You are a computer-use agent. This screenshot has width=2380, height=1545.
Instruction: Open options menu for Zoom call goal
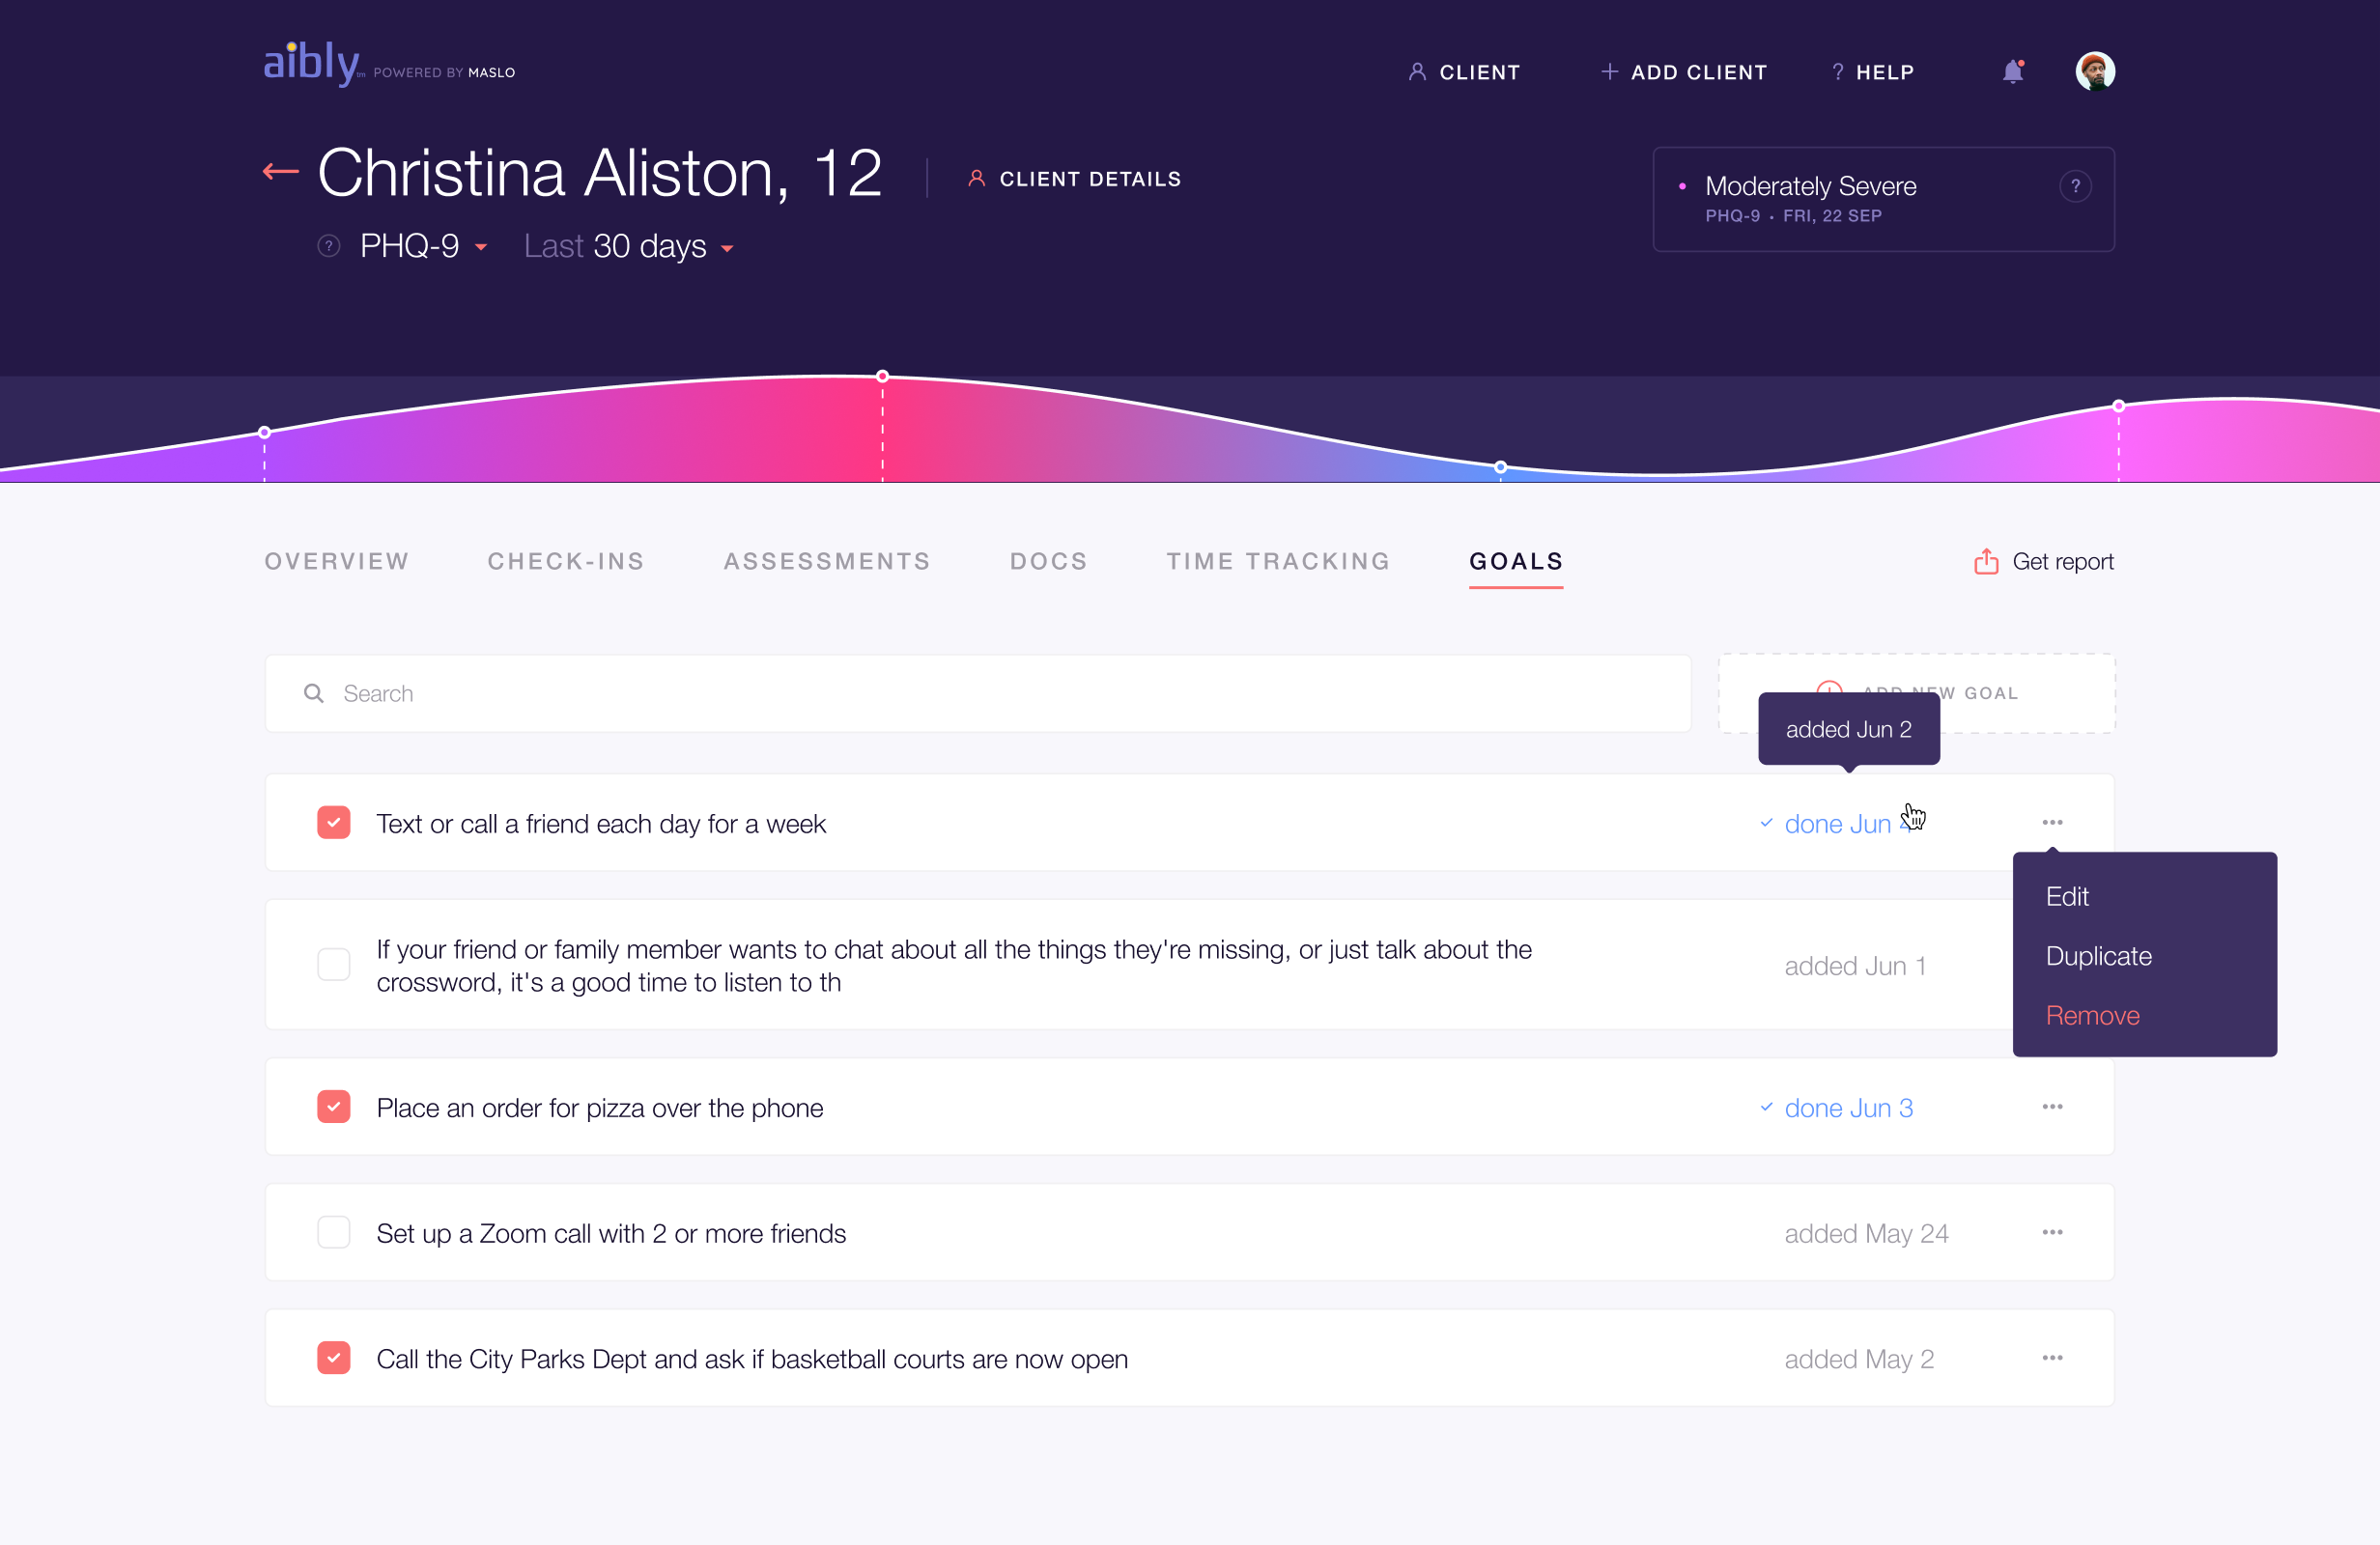point(2052,1233)
